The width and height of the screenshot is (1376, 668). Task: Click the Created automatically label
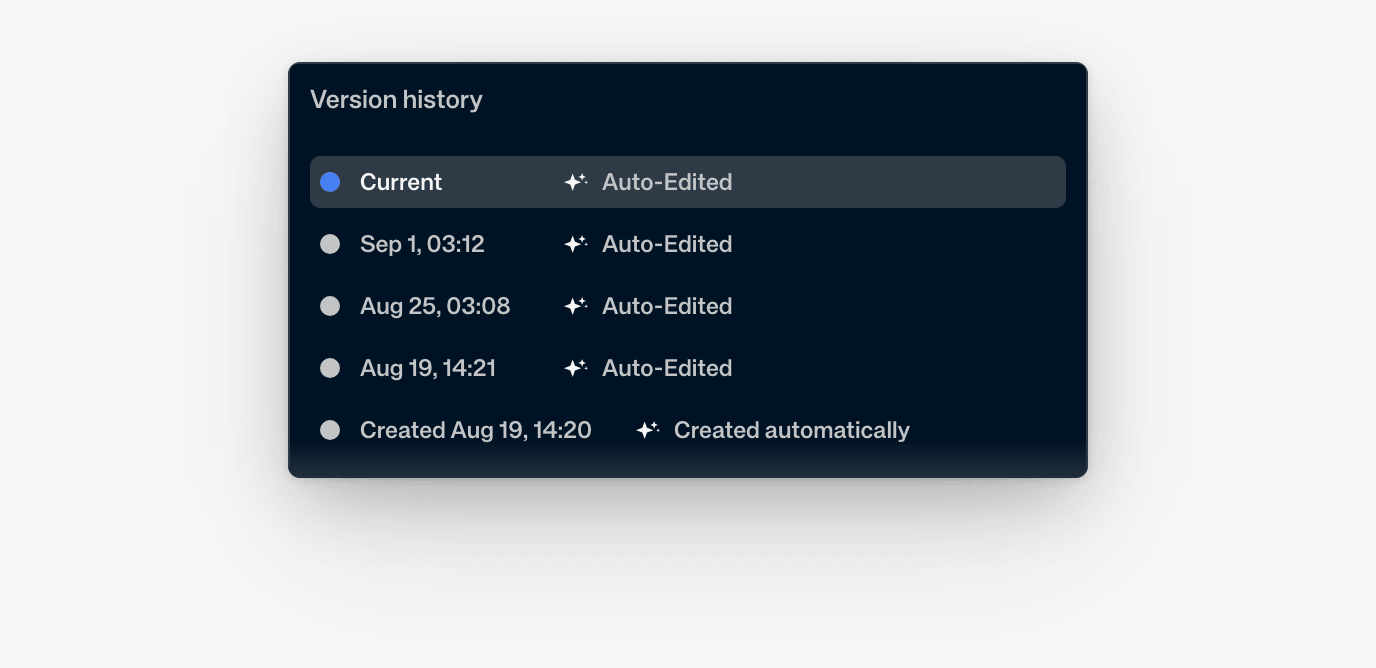(792, 430)
